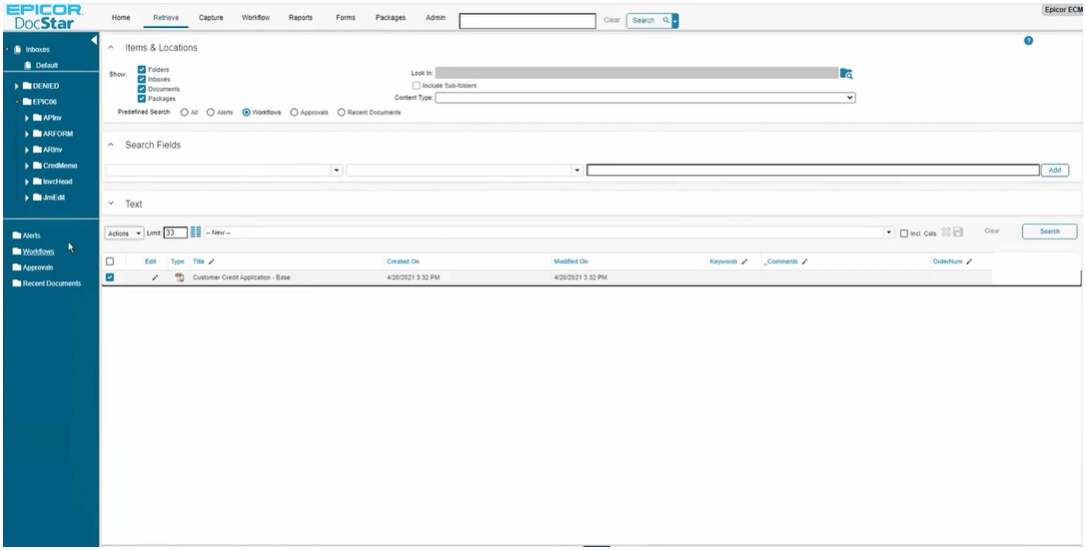Open the top Search button dropdown arrow
Viewport: 1086px width, 550px height.
pos(675,21)
